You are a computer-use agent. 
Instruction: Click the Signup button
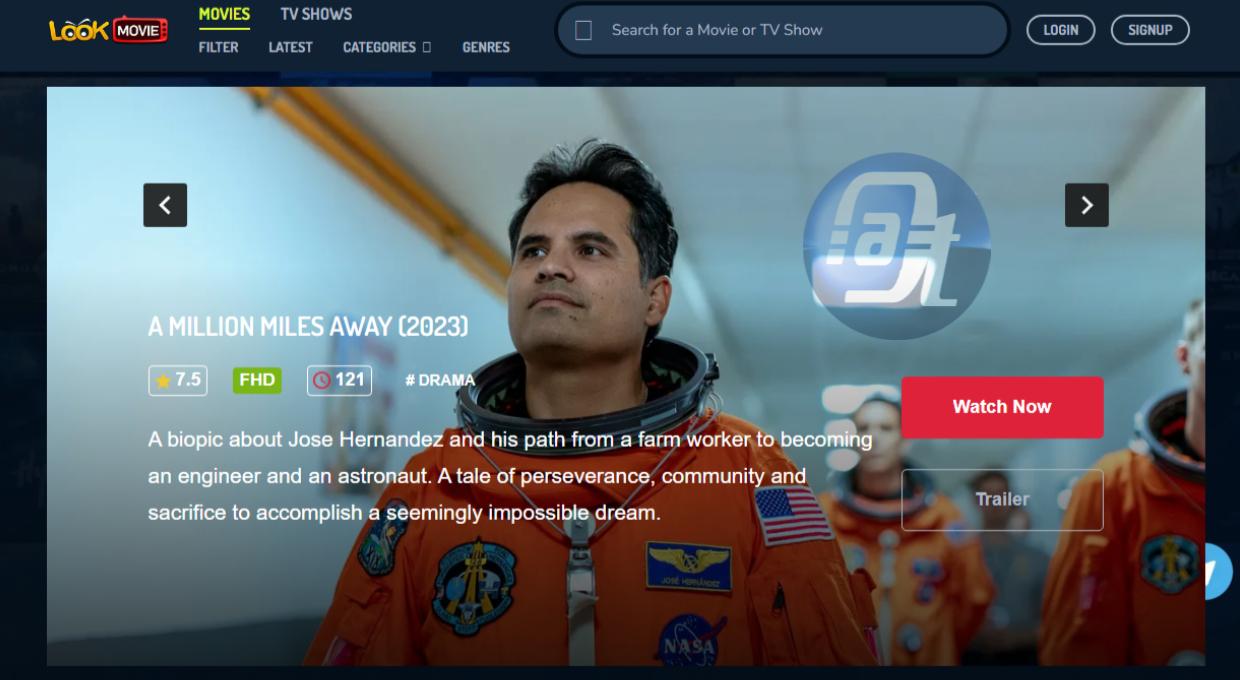(1150, 30)
